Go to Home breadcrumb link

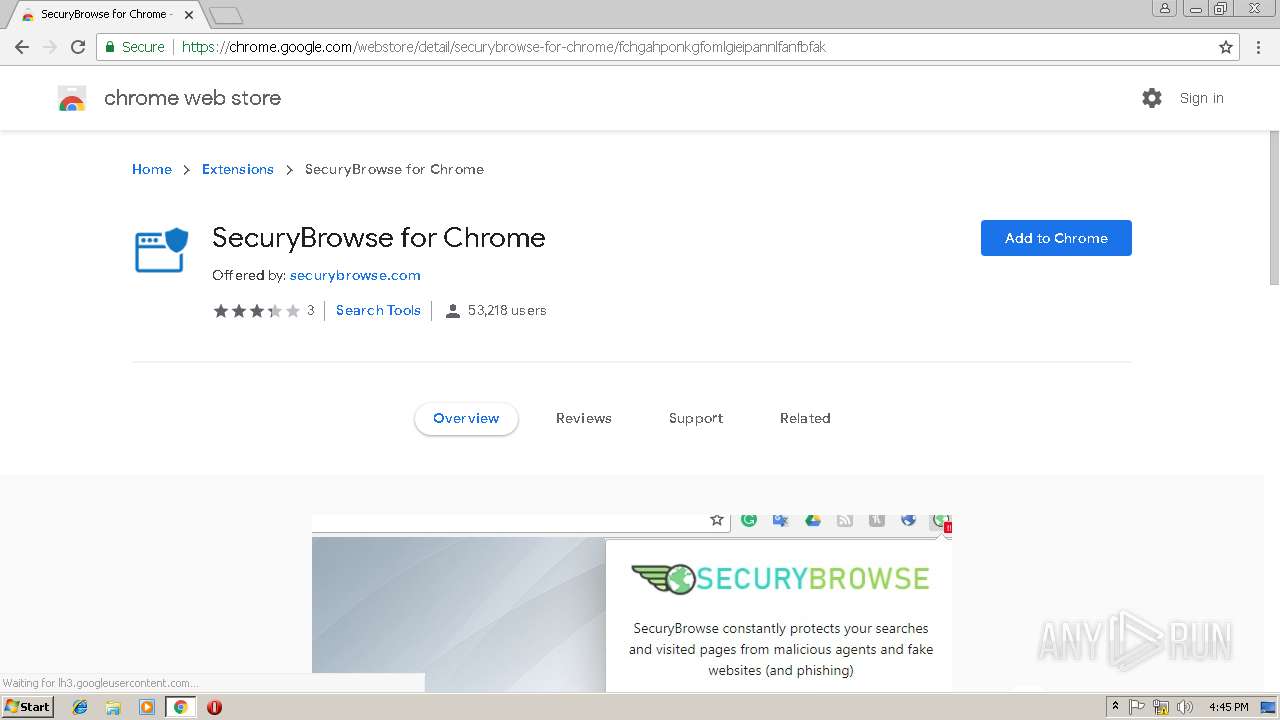tap(152, 169)
